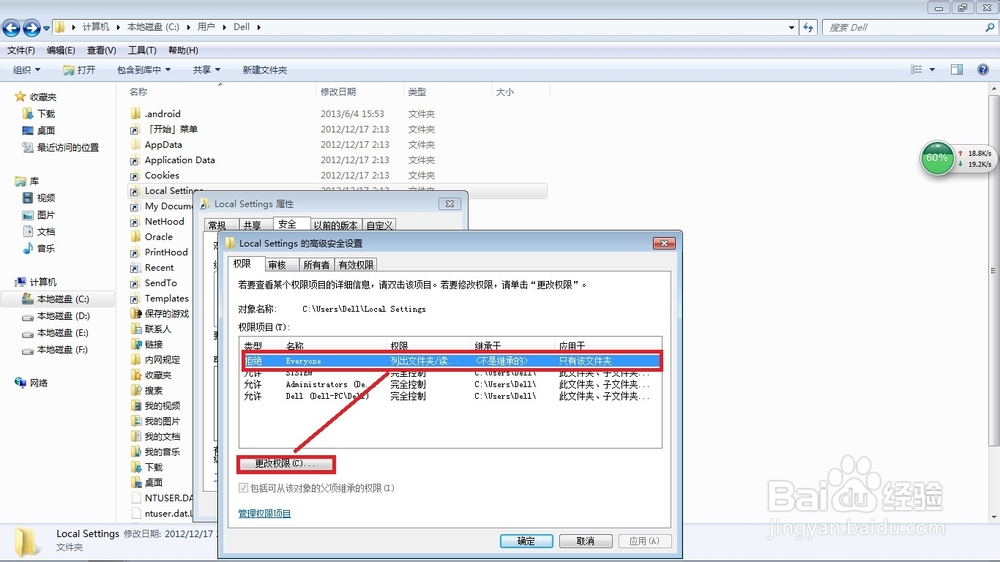1000x562 pixels.
Task: Open the help question mark icon
Action: click(983, 70)
